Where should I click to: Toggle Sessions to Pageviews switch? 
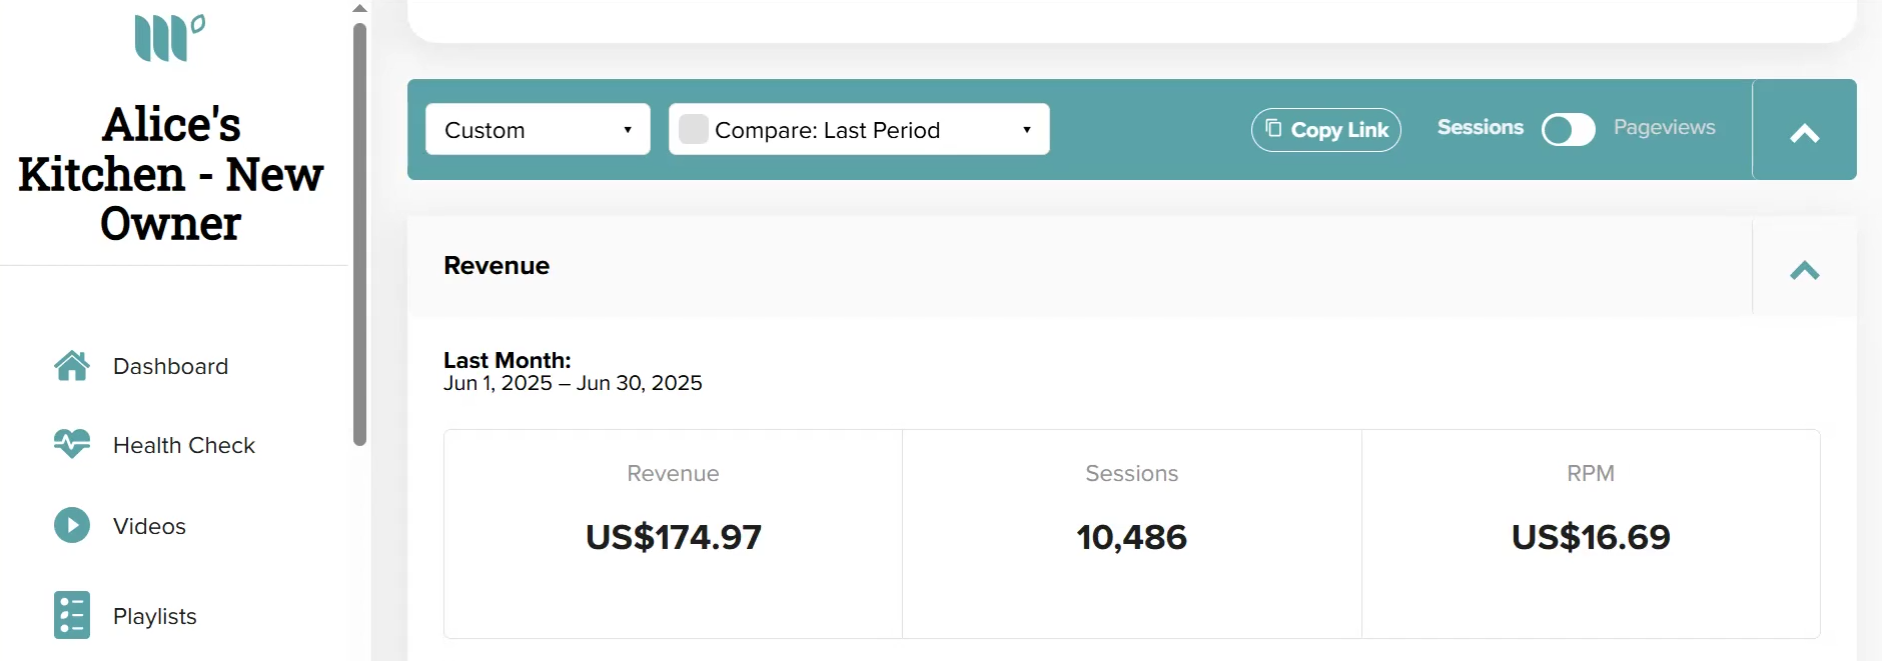point(1568,129)
